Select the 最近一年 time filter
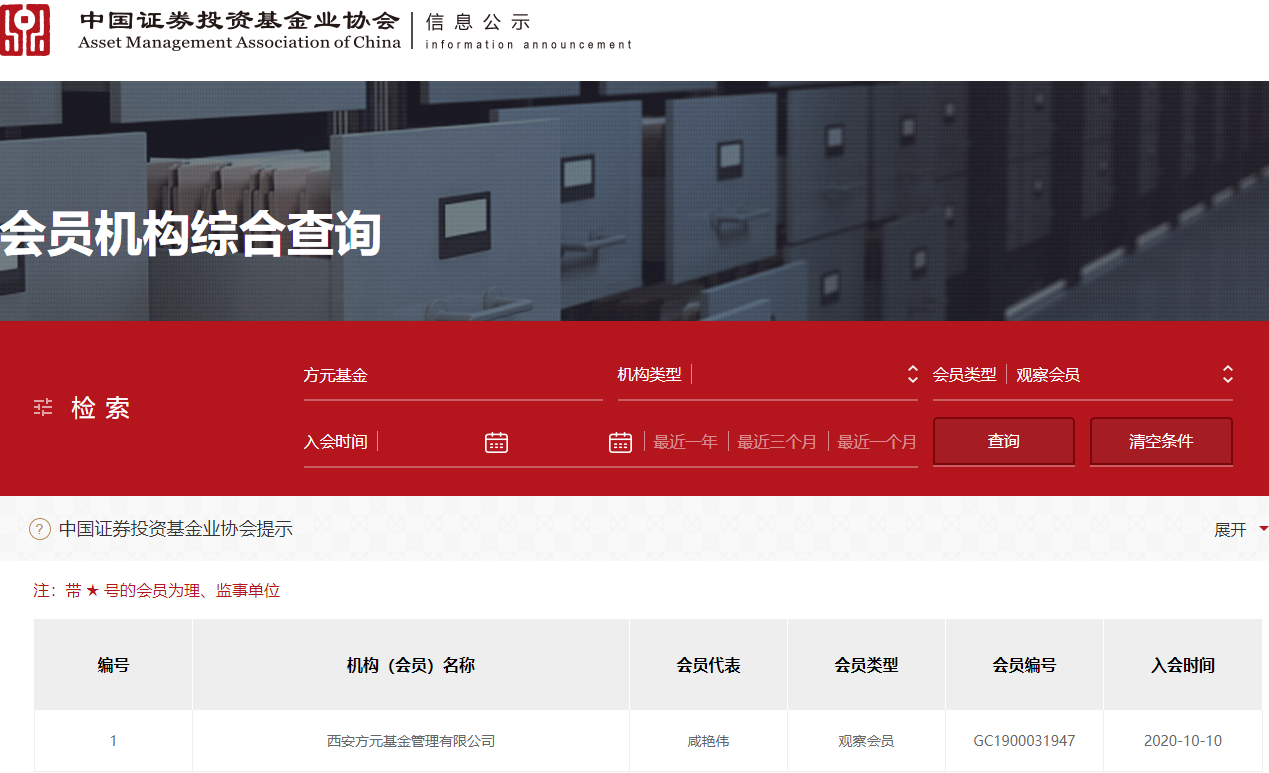This screenshot has width=1269, height=773. (x=686, y=442)
